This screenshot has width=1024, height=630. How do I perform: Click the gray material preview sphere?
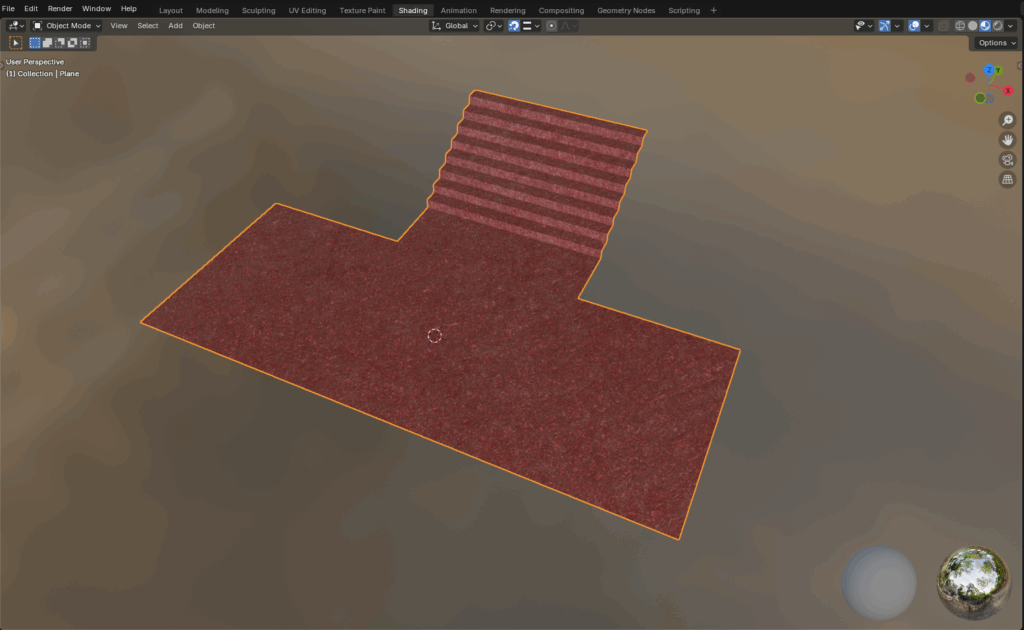click(879, 583)
